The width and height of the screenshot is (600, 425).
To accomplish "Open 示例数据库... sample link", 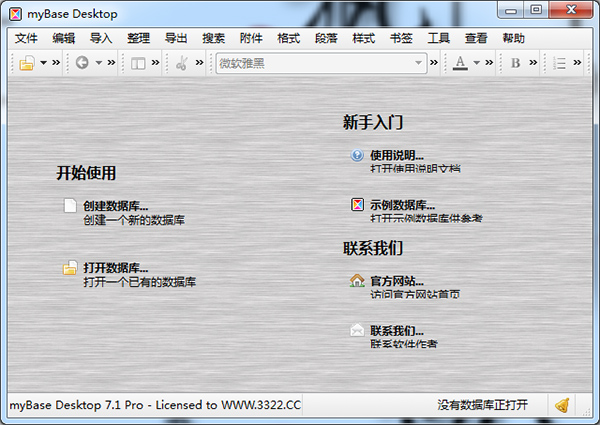I will [402, 205].
